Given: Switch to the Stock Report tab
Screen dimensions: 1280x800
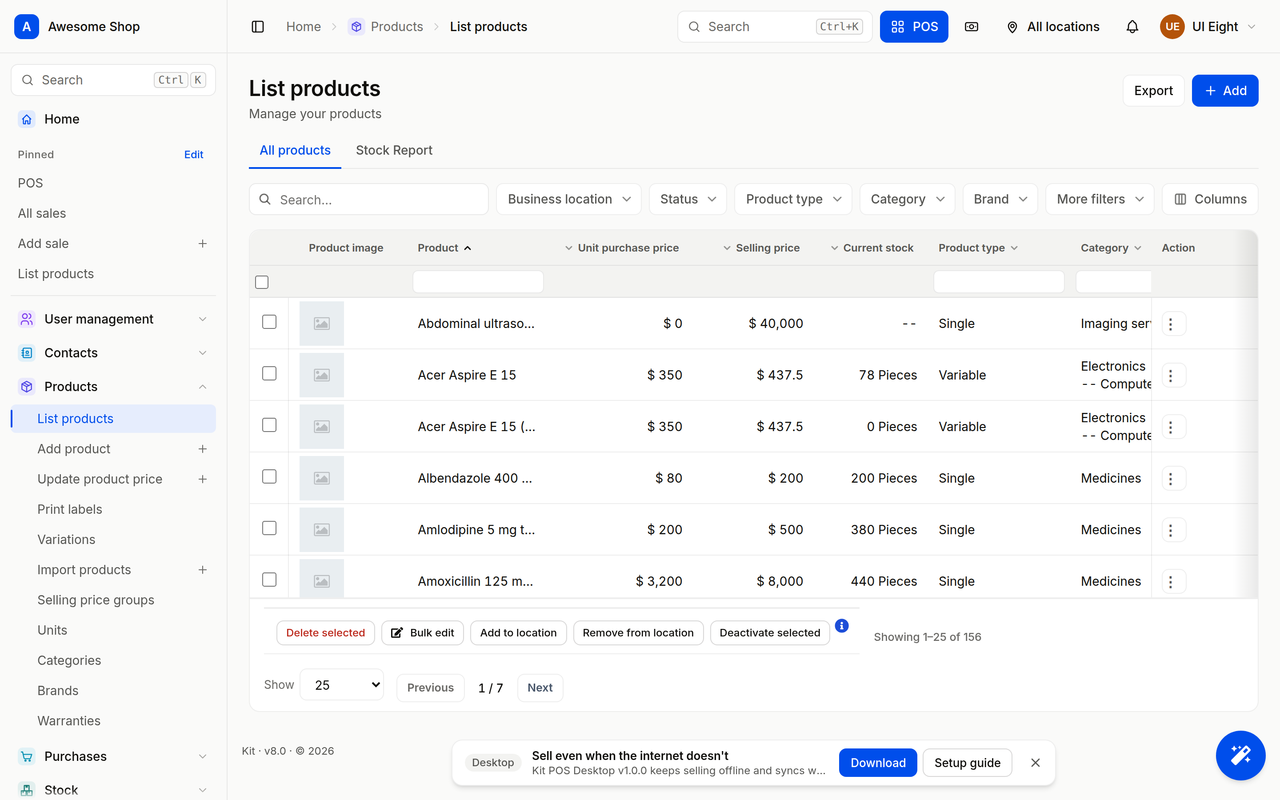Looking at the screenshot, I should tap(394, 150).
